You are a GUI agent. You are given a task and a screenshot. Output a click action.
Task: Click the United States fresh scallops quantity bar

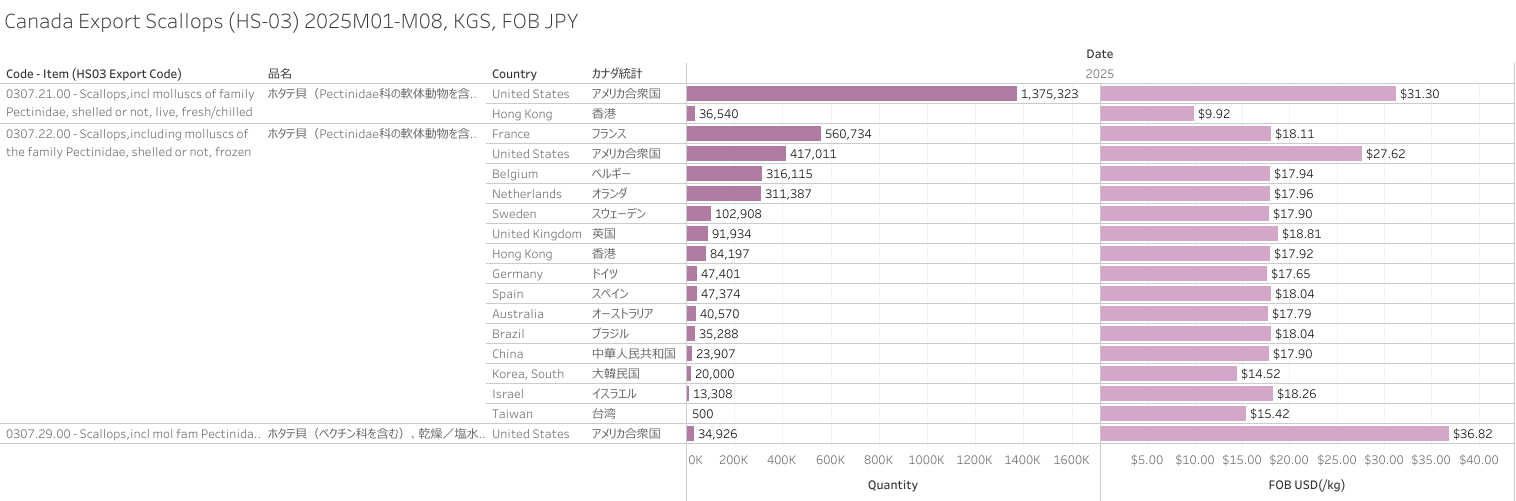(x=851, y=94)
